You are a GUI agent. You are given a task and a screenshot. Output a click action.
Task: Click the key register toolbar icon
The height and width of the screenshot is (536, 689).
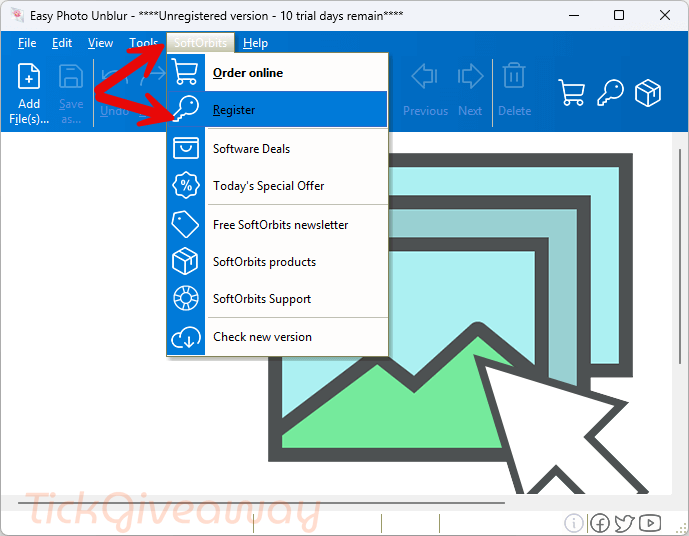click(610, 92)
